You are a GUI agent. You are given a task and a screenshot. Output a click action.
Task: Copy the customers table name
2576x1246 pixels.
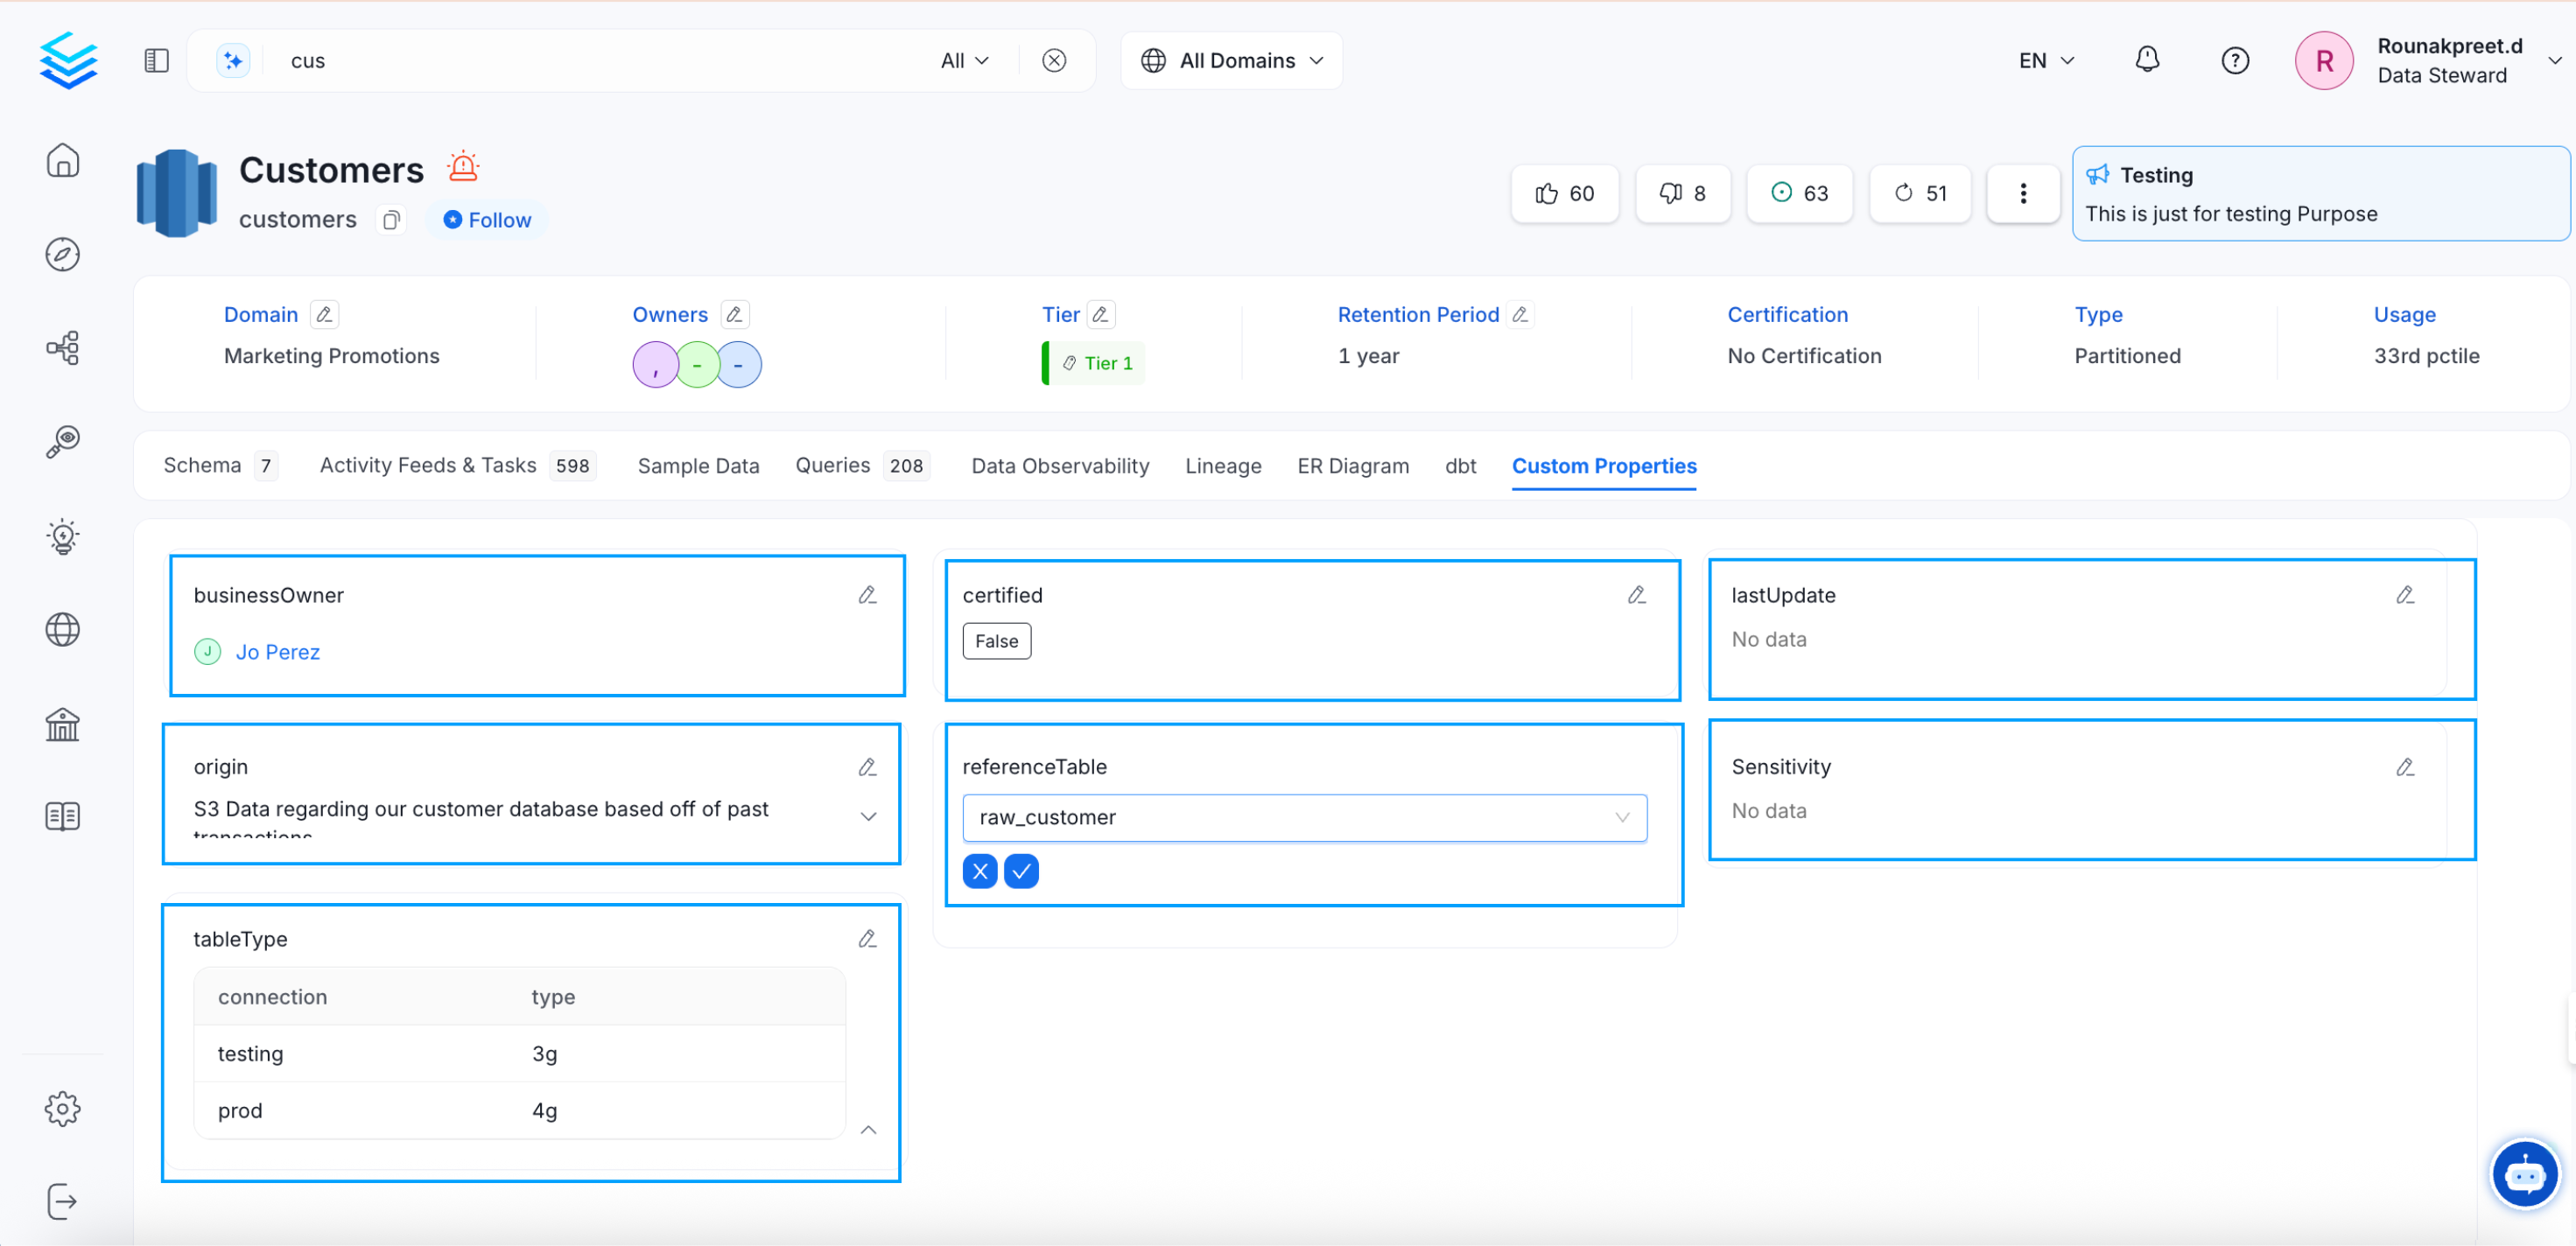pyautogui.click(x=391, y=219)
